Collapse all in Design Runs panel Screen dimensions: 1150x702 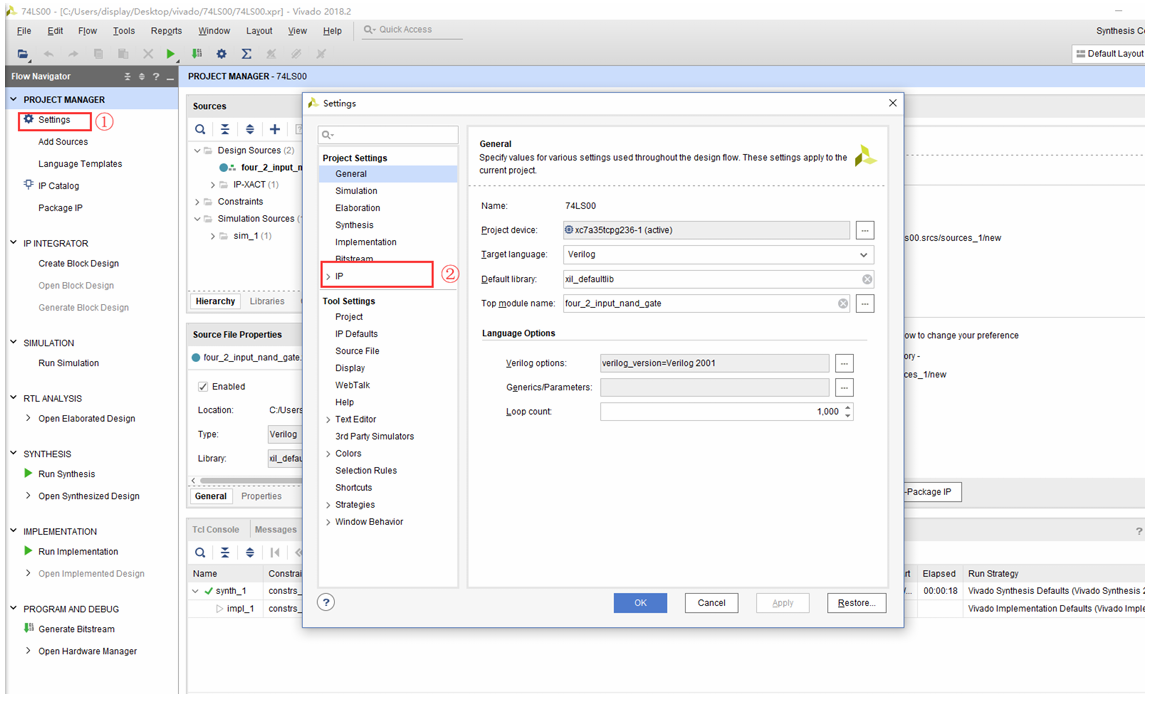(225, 552)
